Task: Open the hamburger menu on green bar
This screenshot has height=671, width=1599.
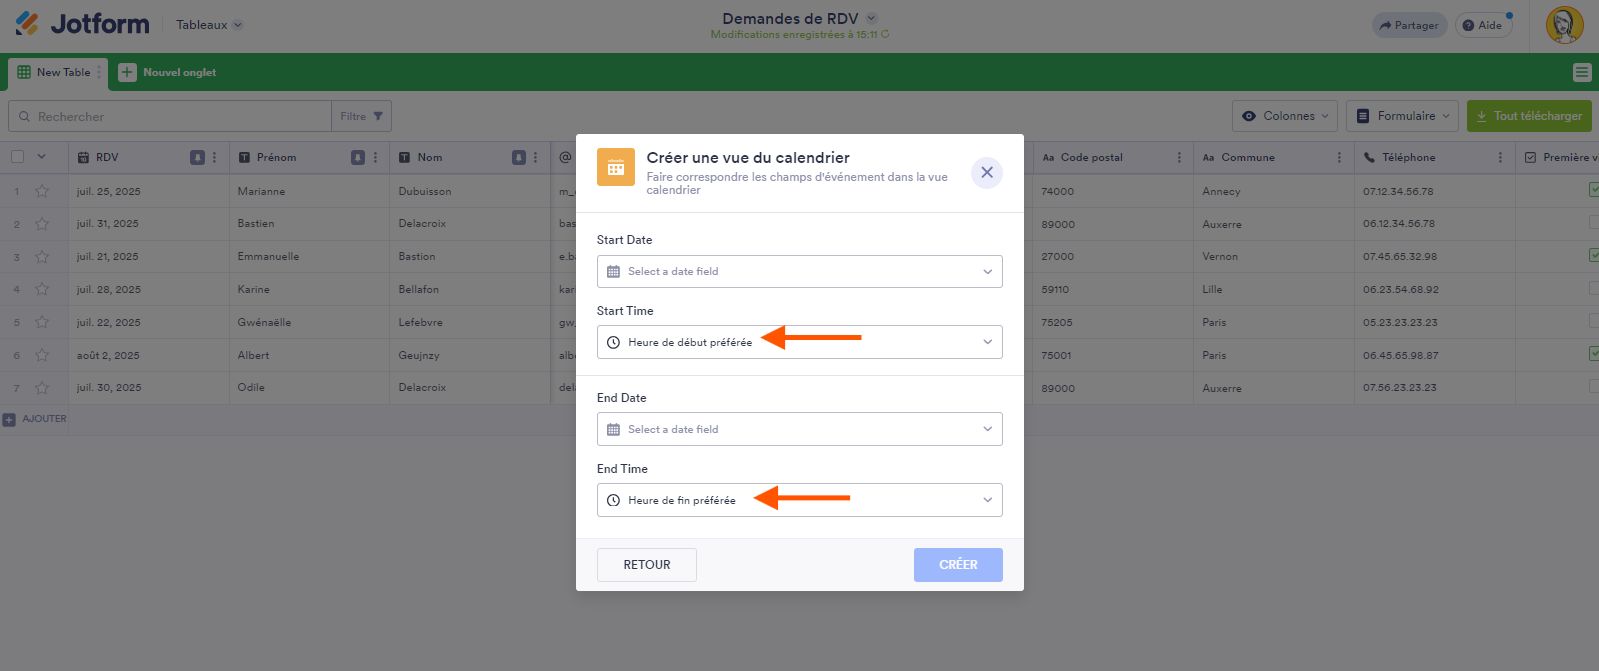Action: pos(1581,72)
